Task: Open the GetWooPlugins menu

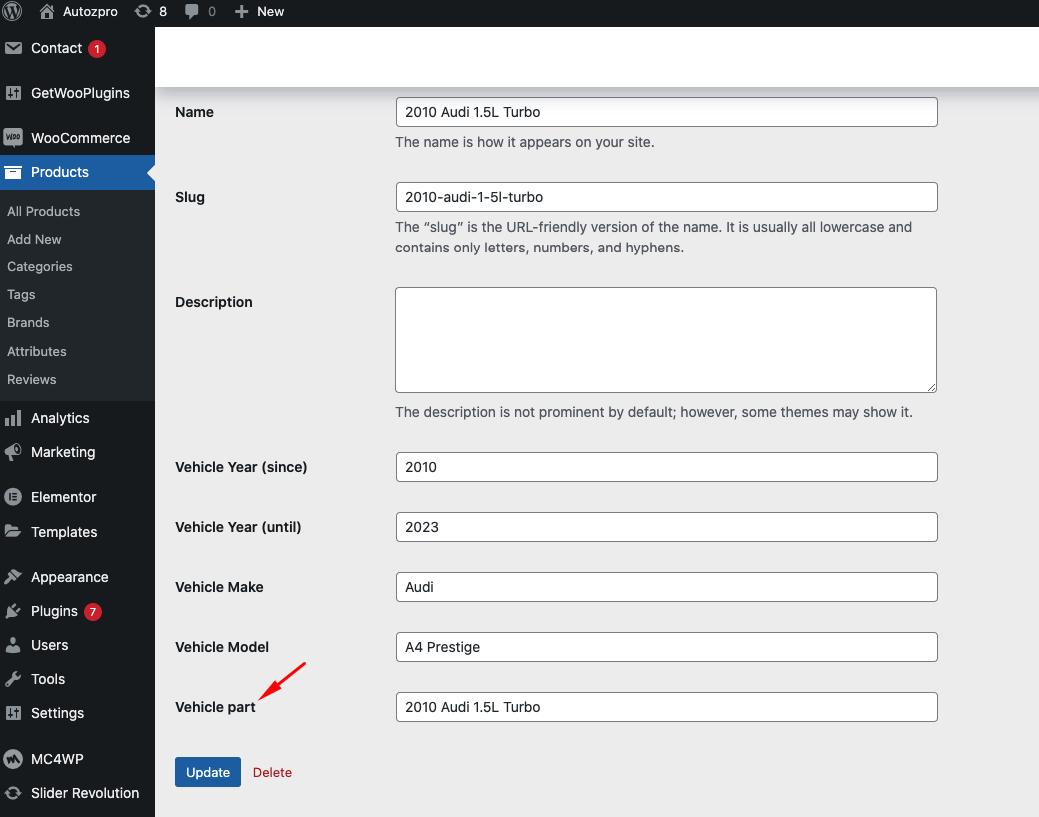Action: 78,93
